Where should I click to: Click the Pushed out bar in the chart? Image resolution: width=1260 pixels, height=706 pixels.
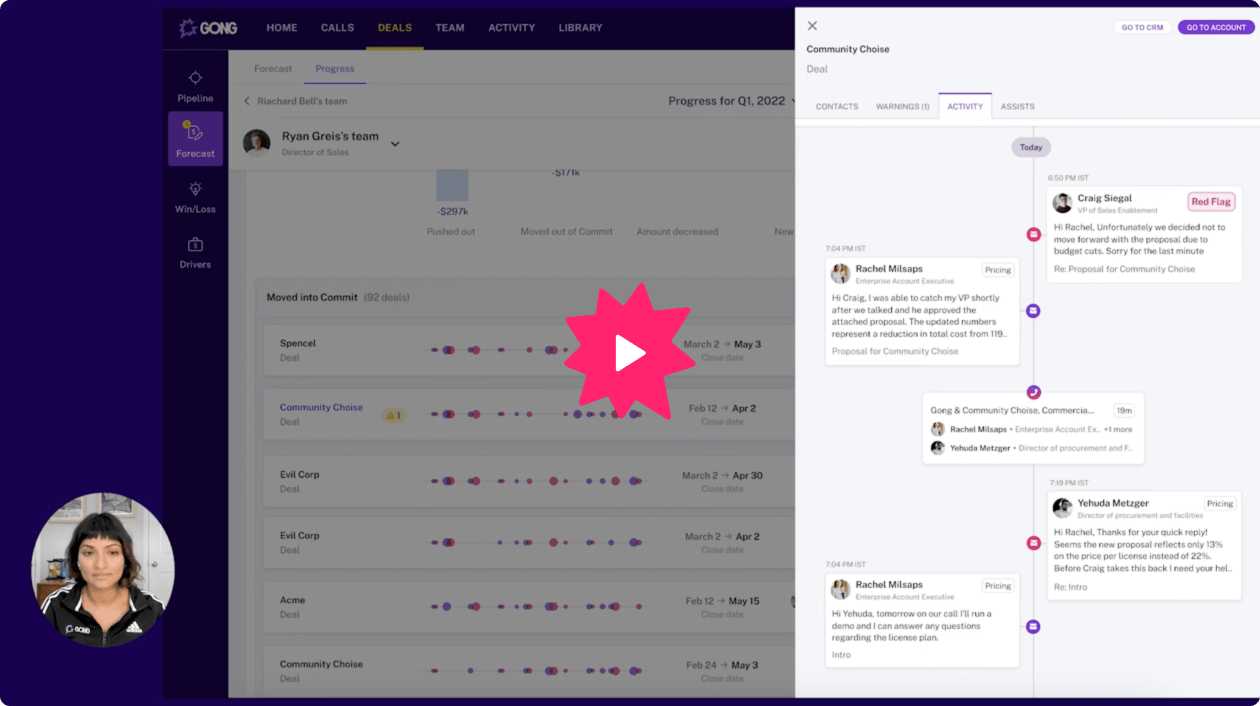[452, 185]
